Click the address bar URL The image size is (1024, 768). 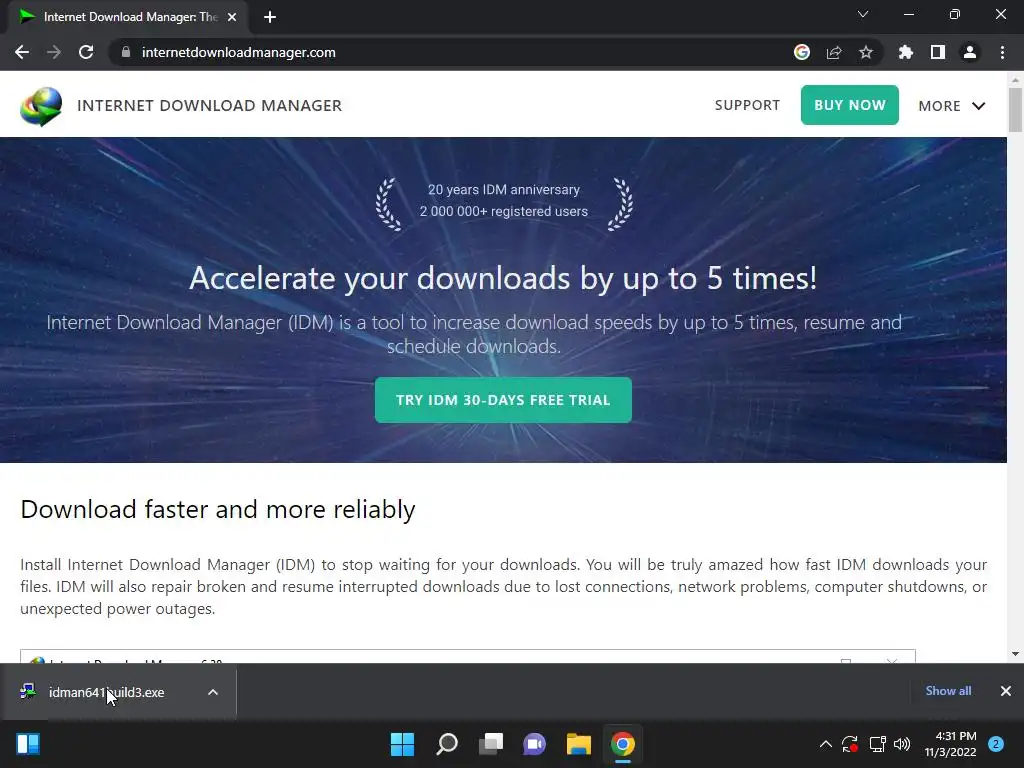pyautogui.click(x=238, y=52)
